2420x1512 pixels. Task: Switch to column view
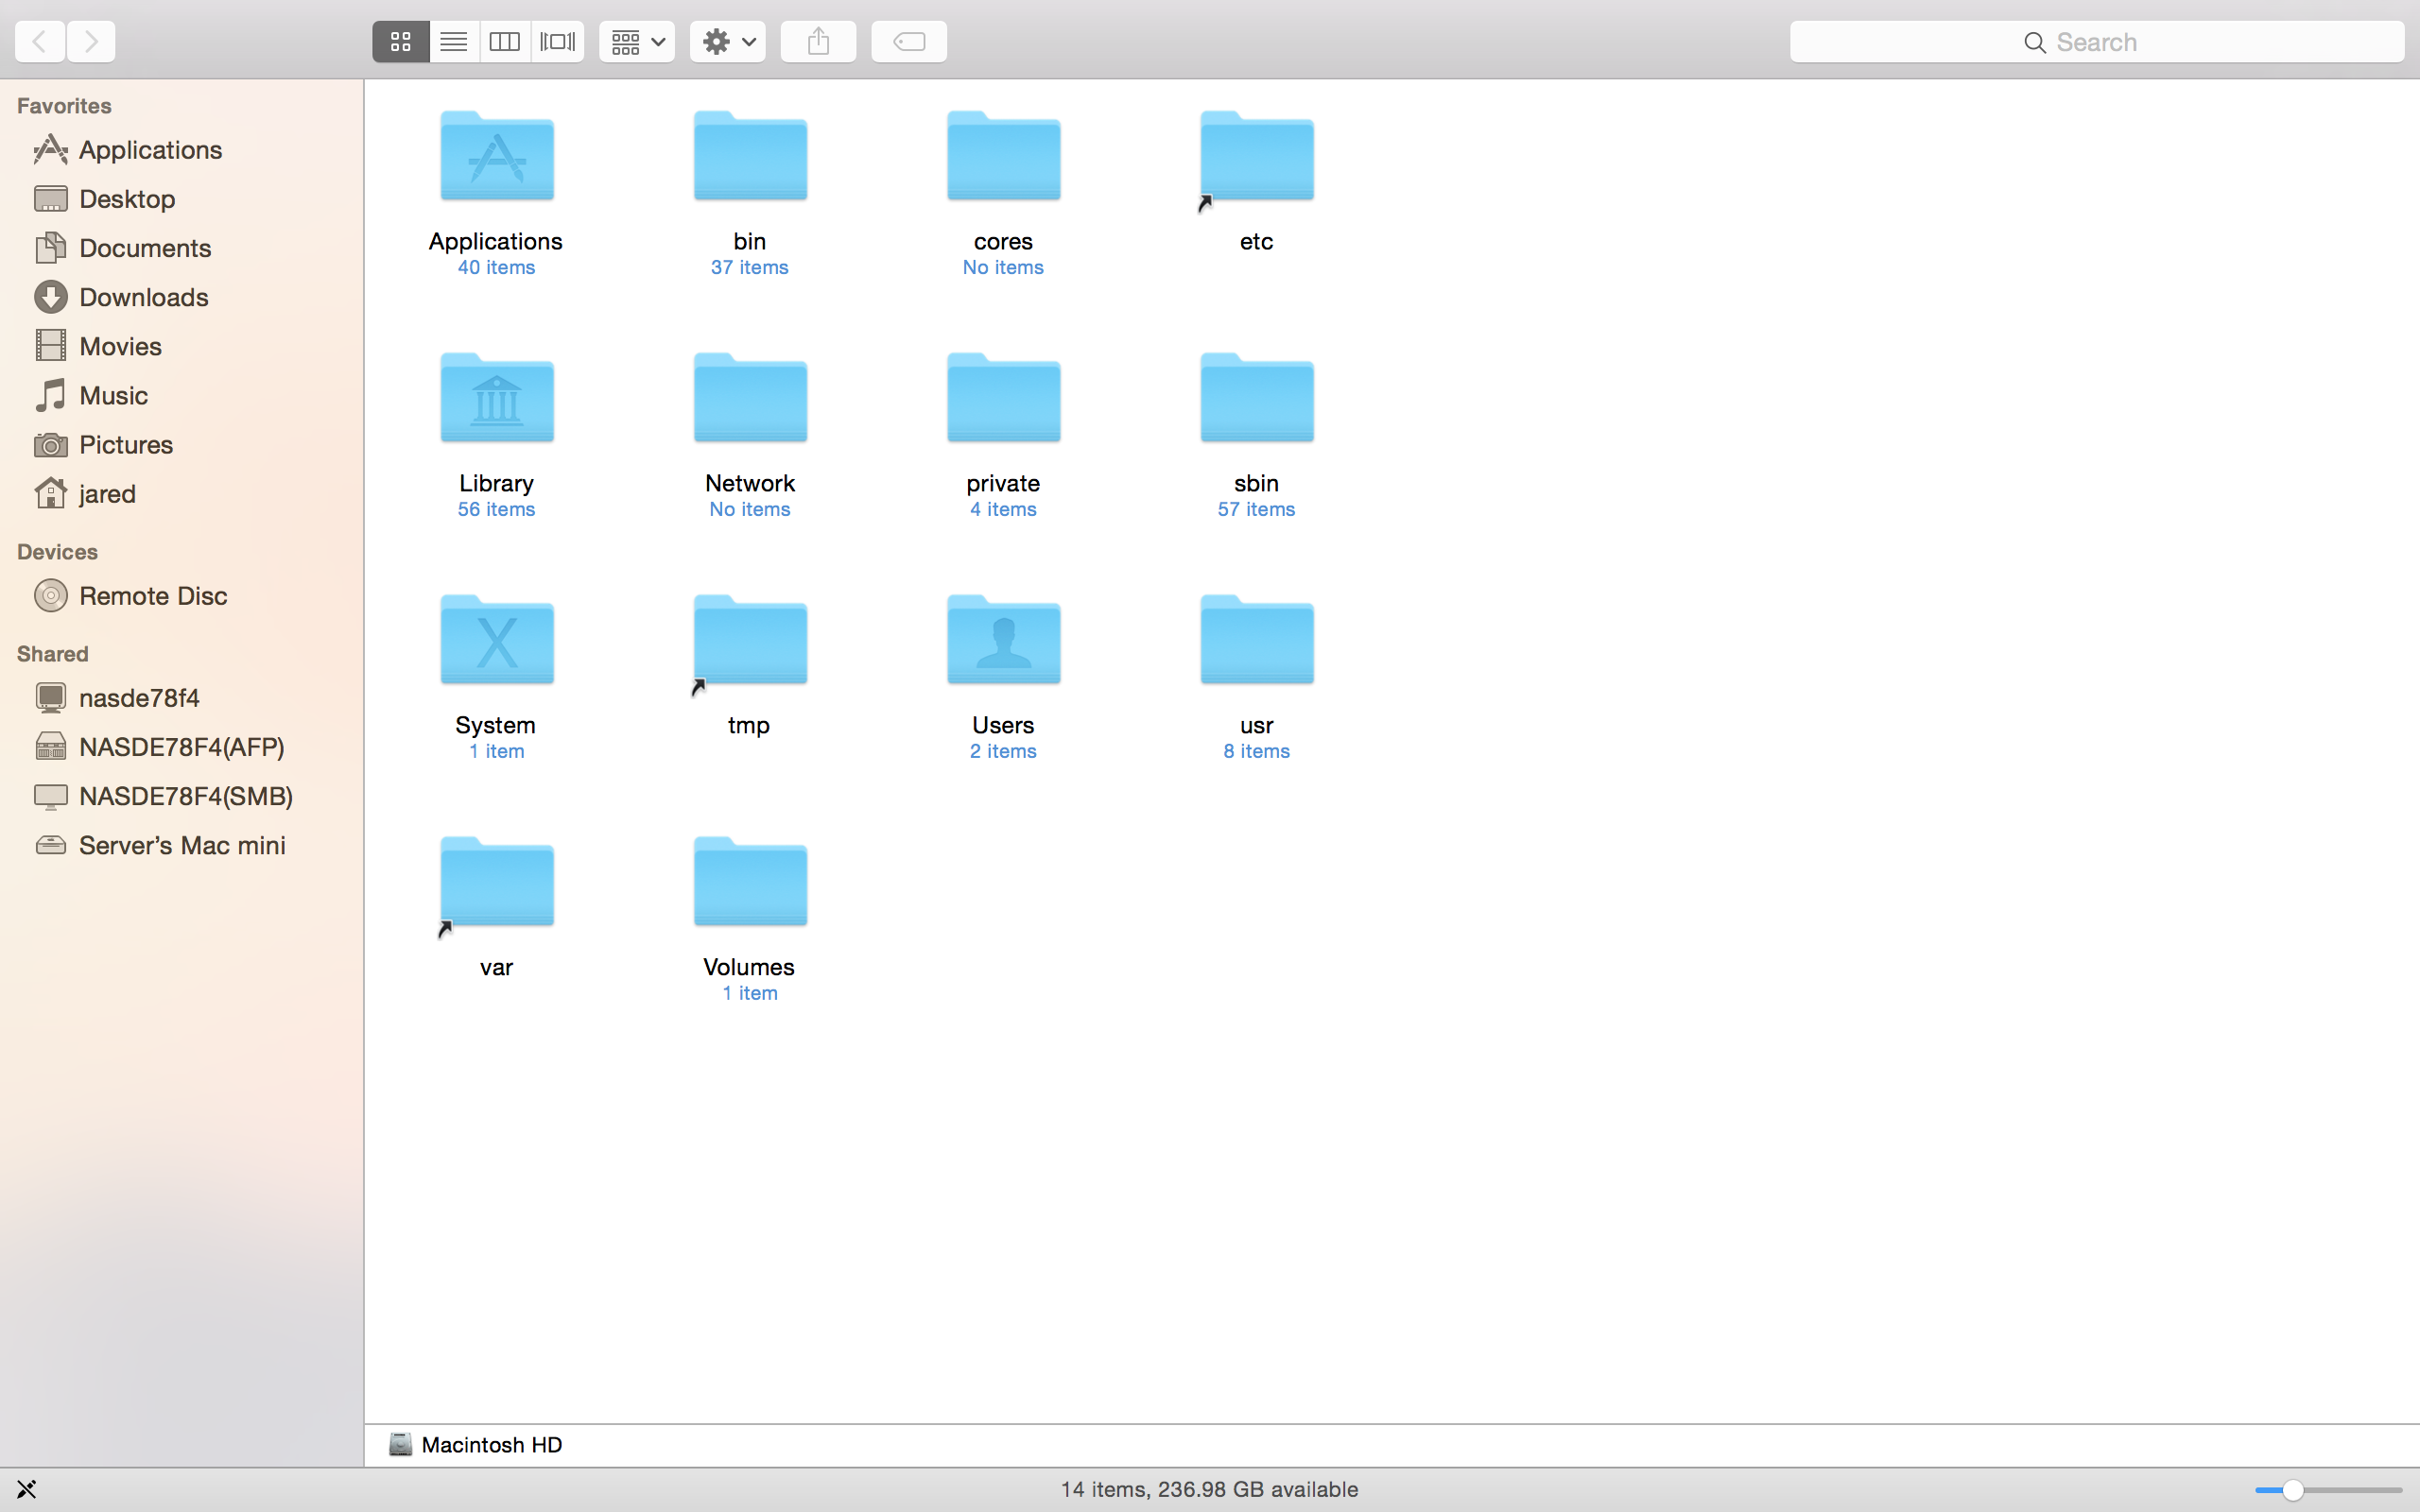coord(505,41)
